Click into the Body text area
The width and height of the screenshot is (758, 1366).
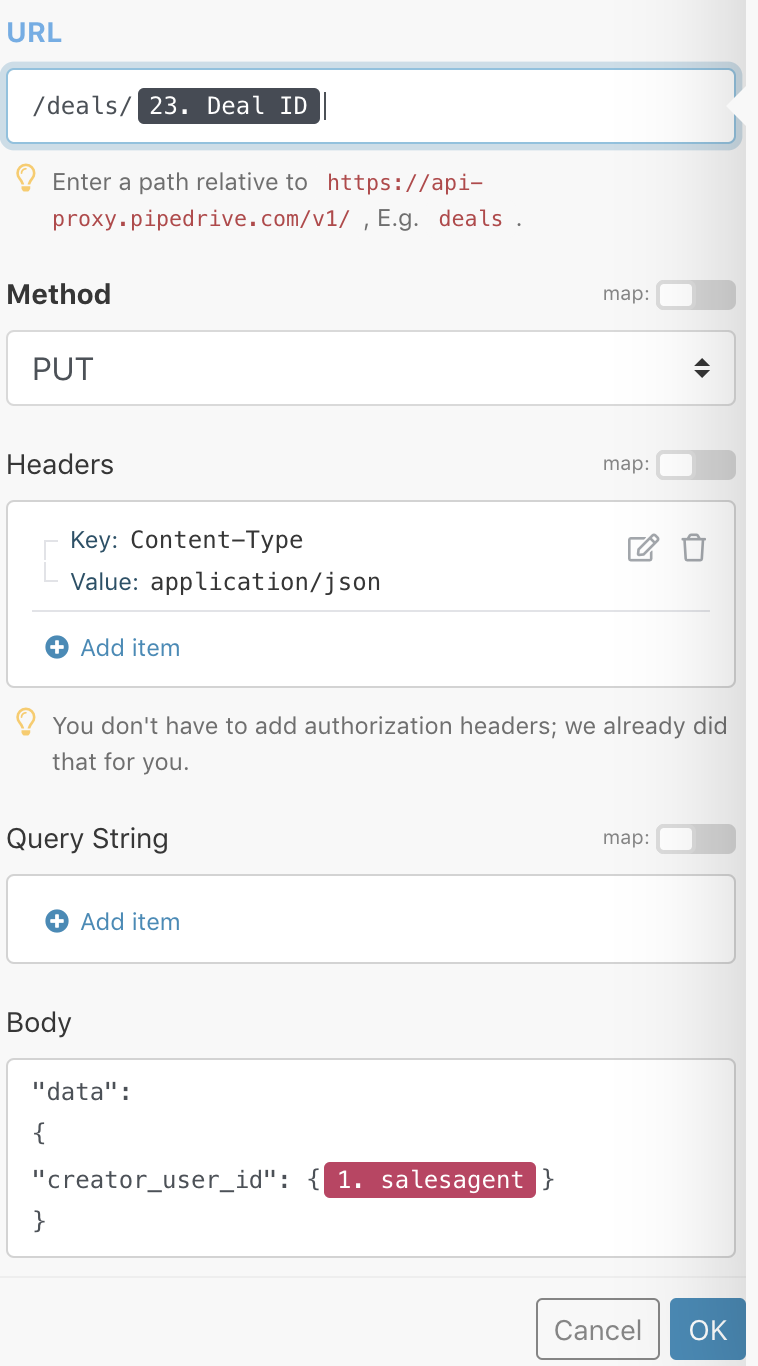click(x=371, y=1158)
